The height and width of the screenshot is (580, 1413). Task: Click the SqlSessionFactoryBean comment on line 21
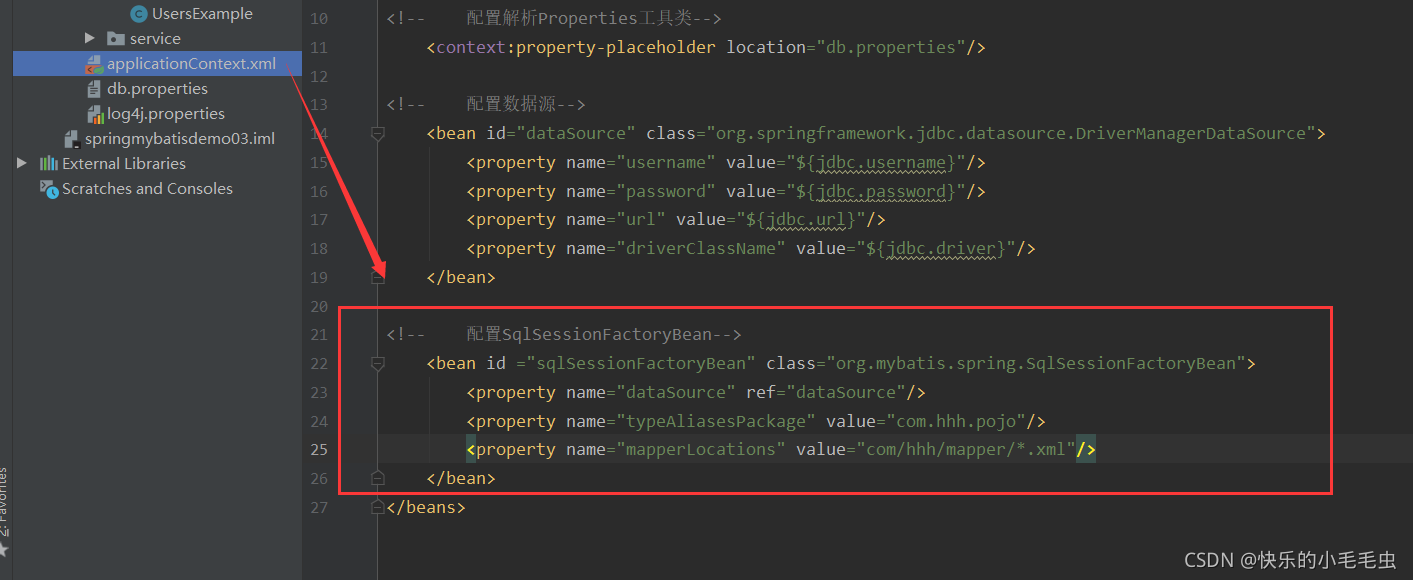tap(564, 334)
